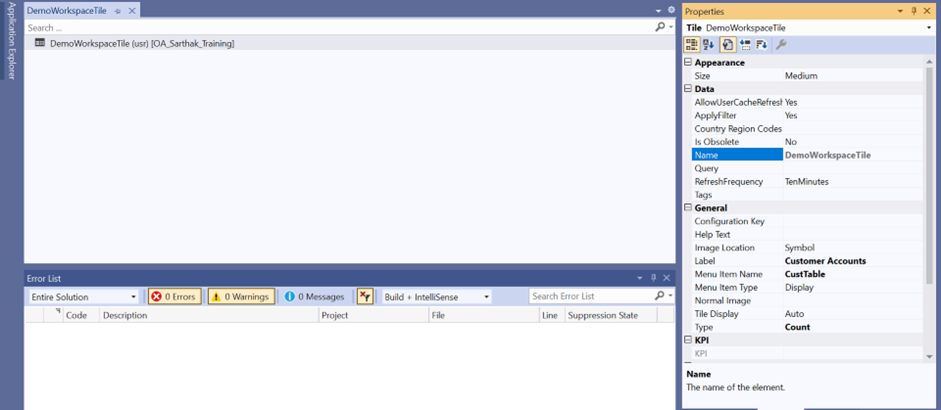941x410 pixels.
Task: Click the sort-by-order icon in Properties toolbar
Action: [762, 44]
